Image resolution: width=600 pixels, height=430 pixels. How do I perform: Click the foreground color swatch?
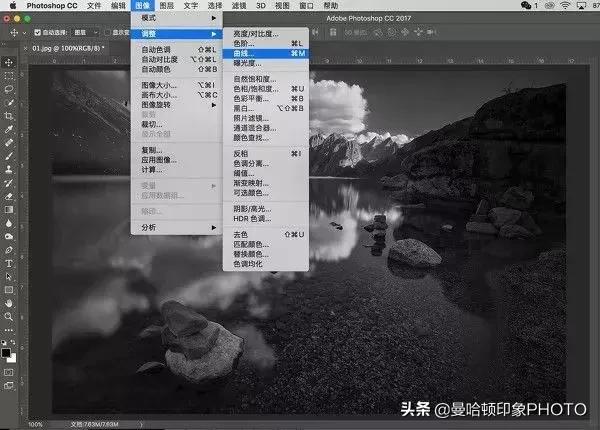[5, 353]
